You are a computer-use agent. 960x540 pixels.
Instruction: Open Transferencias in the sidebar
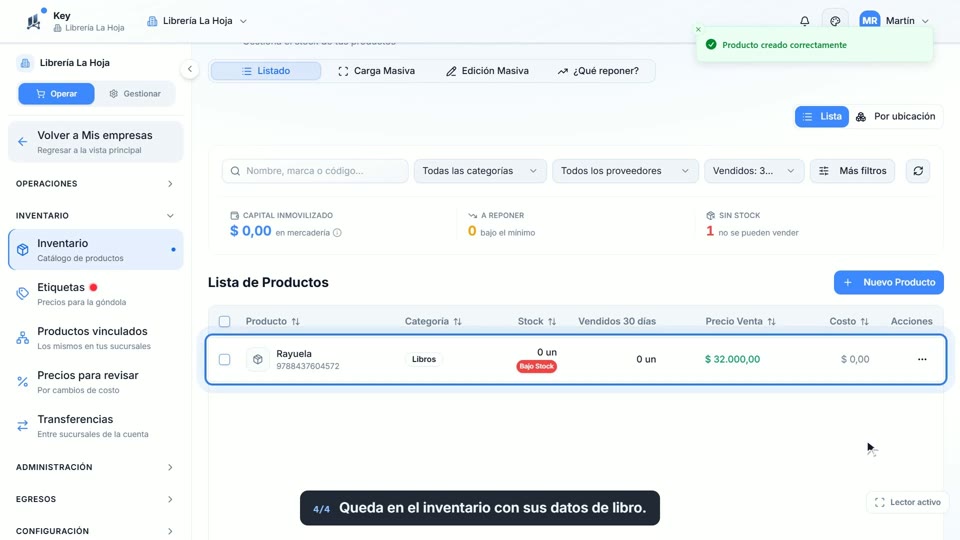[x=96, y=426]
